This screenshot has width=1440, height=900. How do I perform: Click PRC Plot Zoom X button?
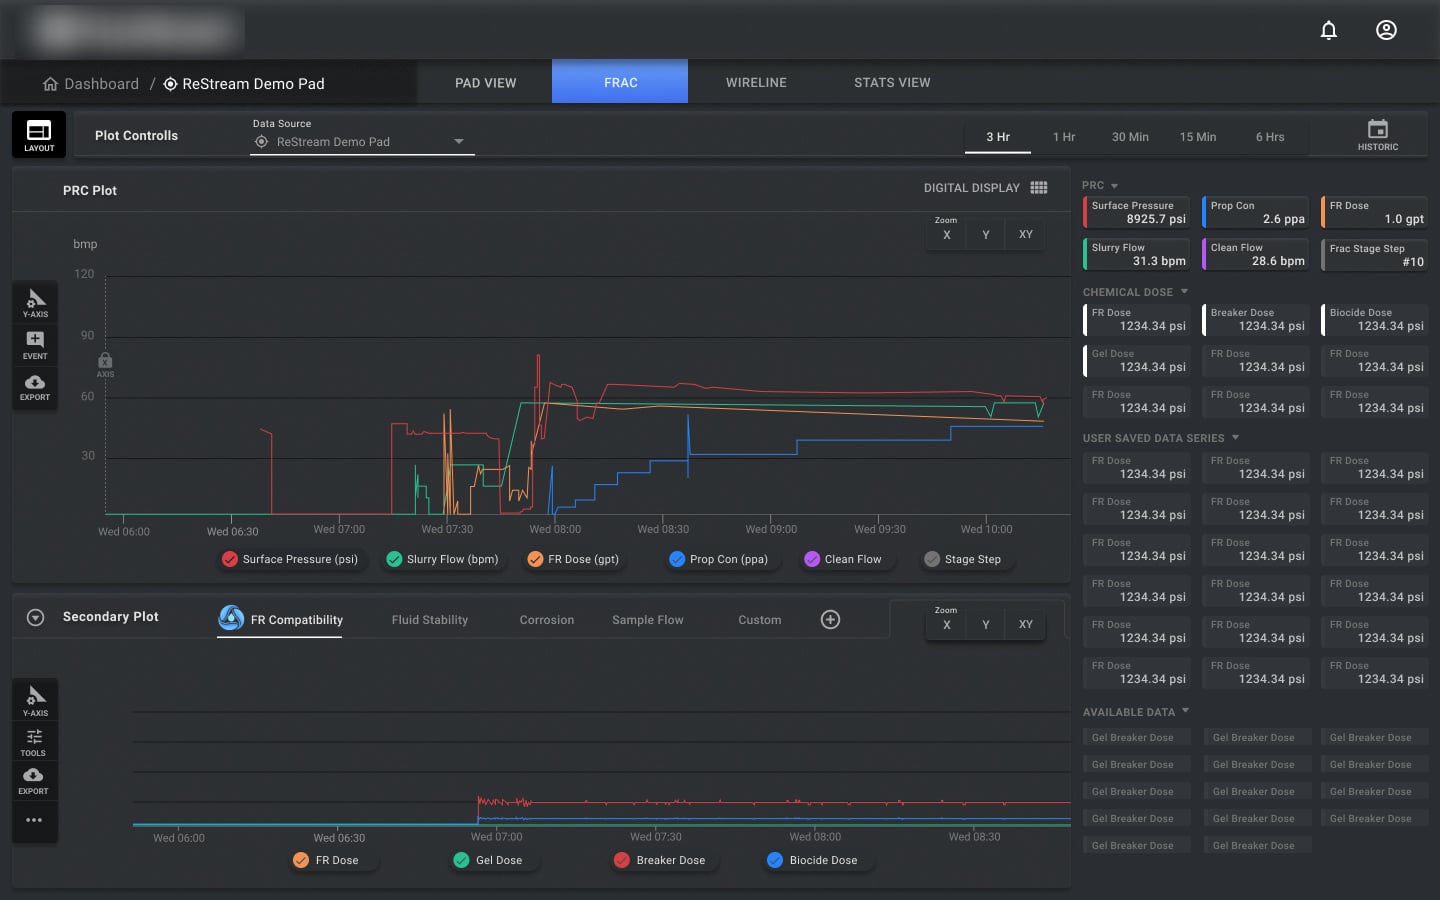(947, 235)
